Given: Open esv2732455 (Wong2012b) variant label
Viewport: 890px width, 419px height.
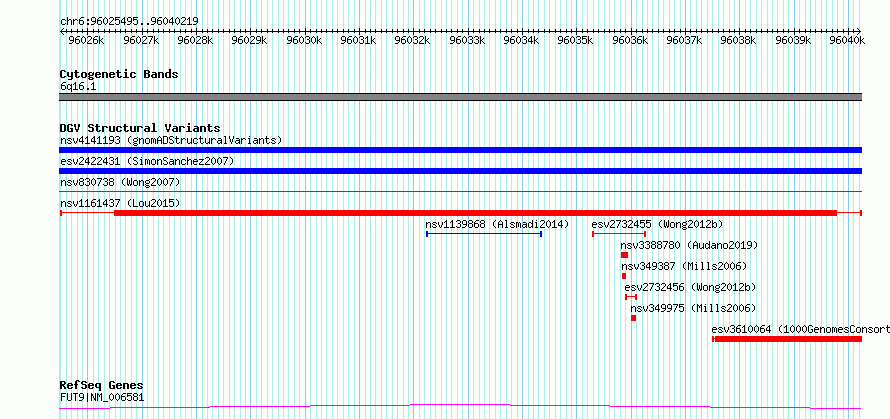Looking at the screenshot, I should tap(657, 224).
